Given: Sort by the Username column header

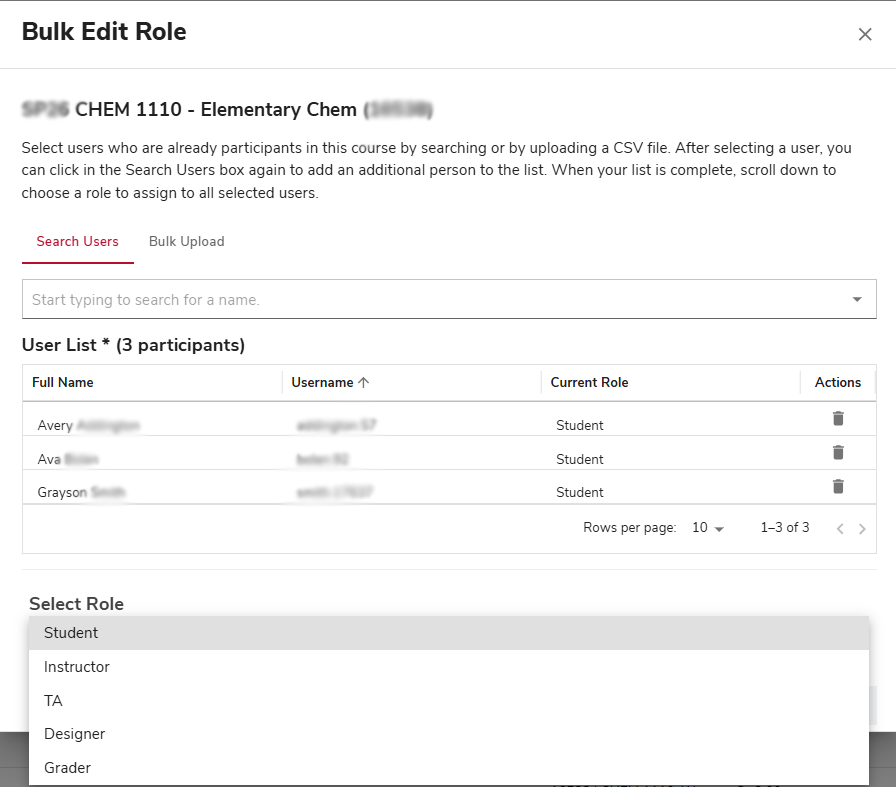Looking at the screenshot, I should click(x=322, y=382).
